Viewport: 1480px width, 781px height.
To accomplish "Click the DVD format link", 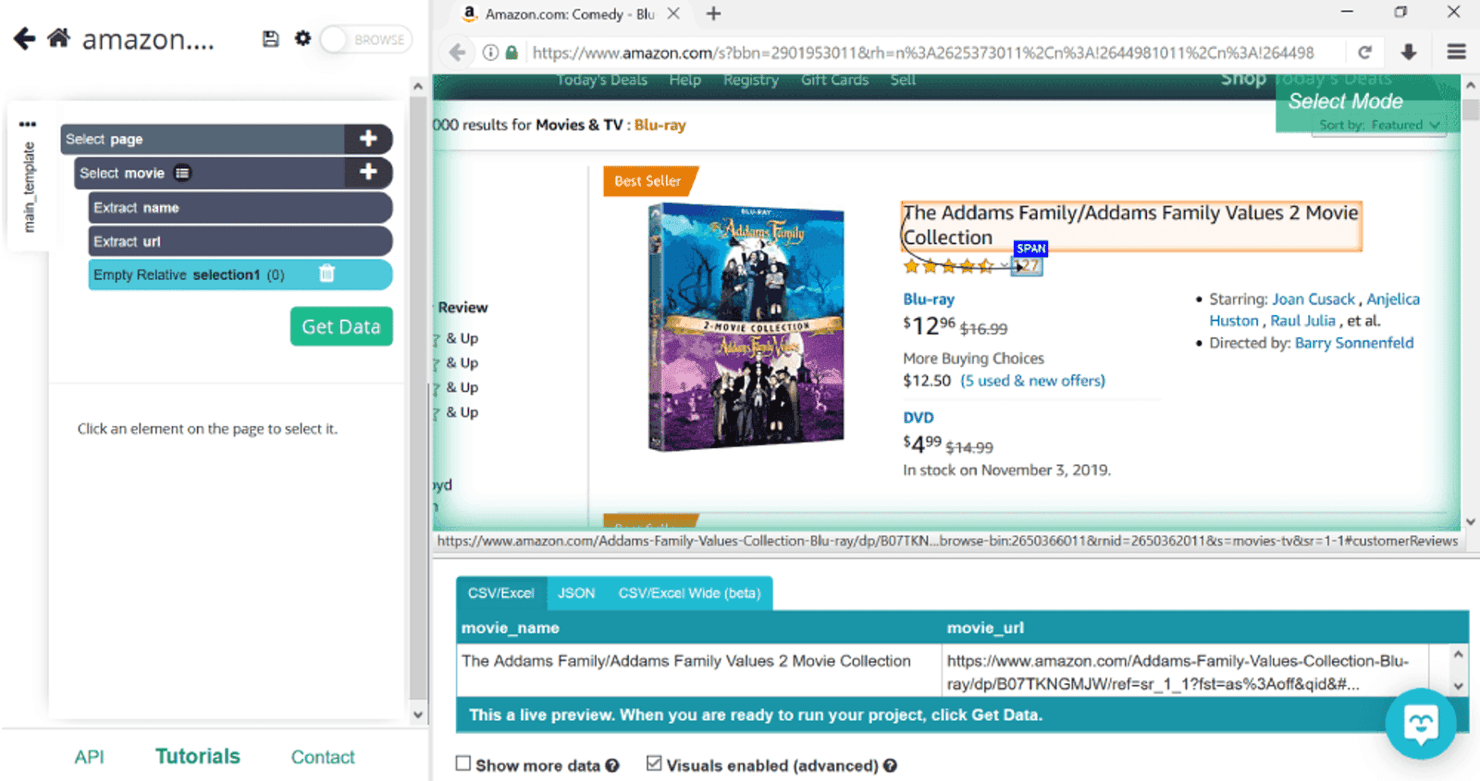I will (x=919, y=418).
